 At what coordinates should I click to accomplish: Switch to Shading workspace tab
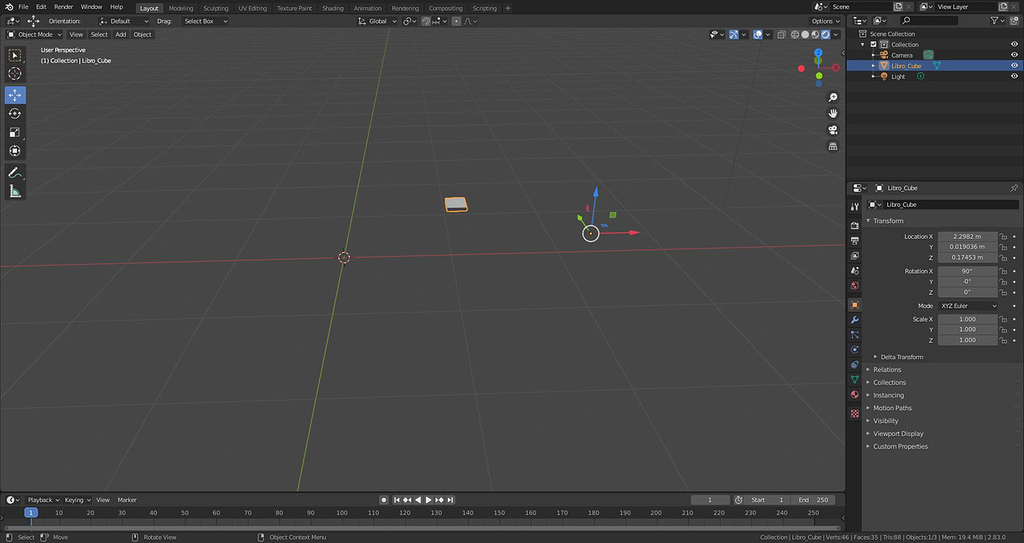point(332,8)
